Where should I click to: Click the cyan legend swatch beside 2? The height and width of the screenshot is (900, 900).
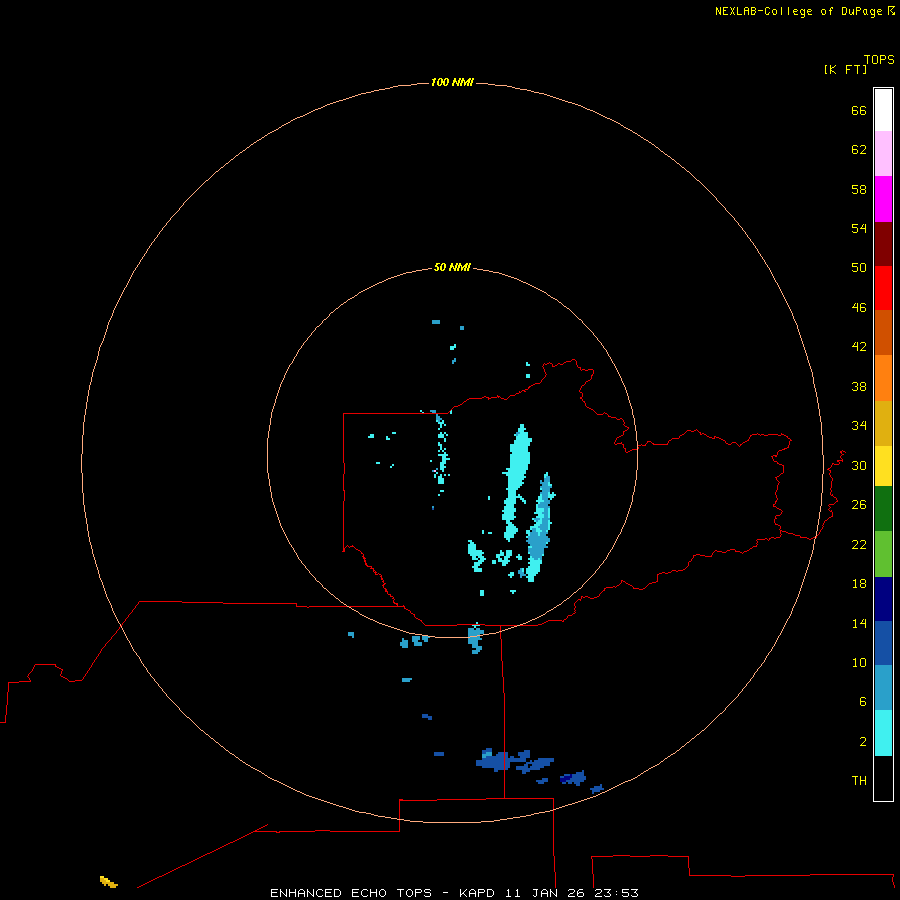[883, 733]
